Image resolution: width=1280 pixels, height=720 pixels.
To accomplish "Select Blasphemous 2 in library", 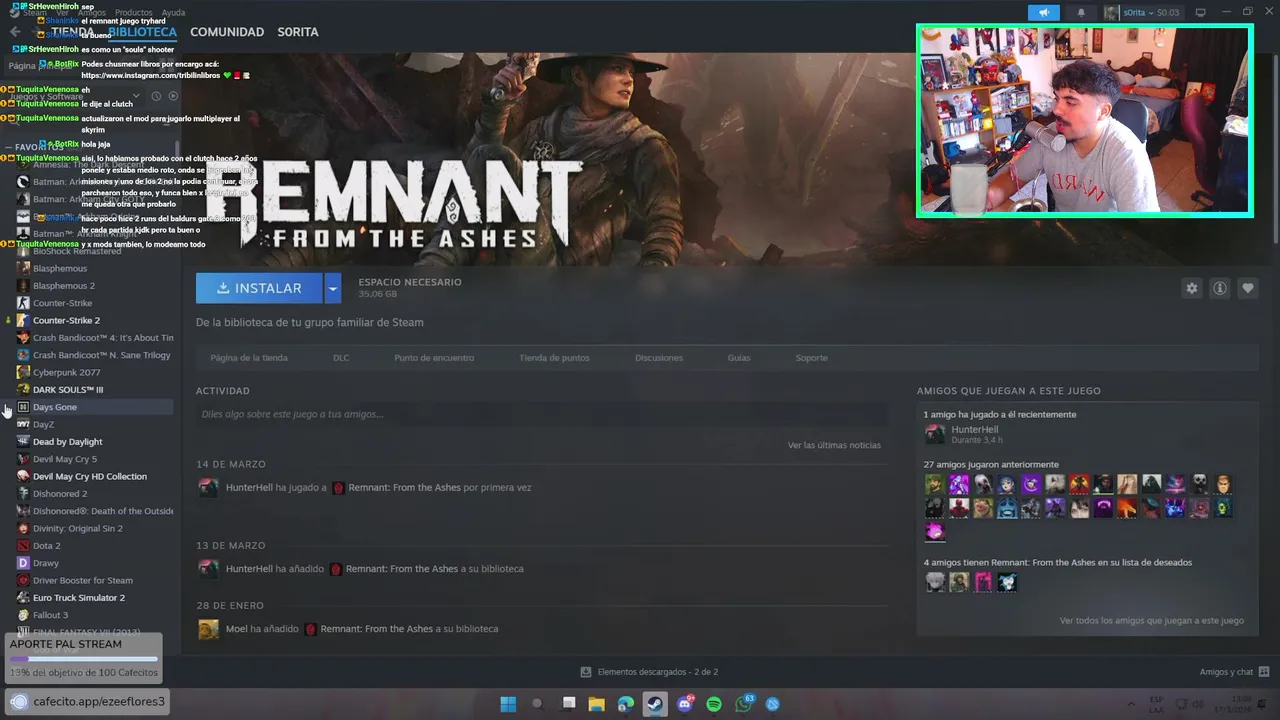I will click(x=94, y=286).
